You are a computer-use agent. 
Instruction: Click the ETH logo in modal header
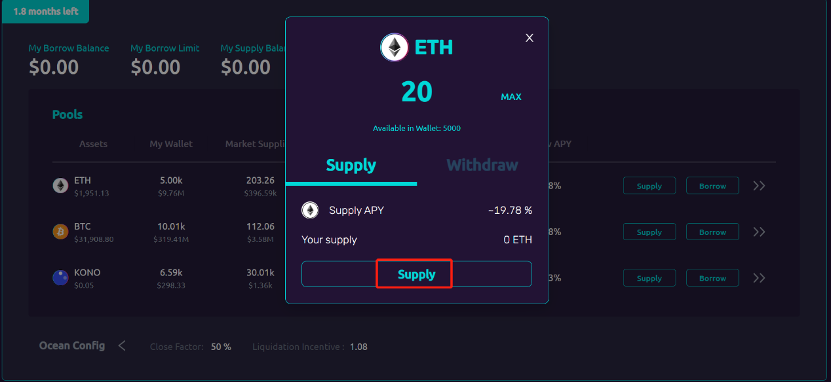pos(394,47)
